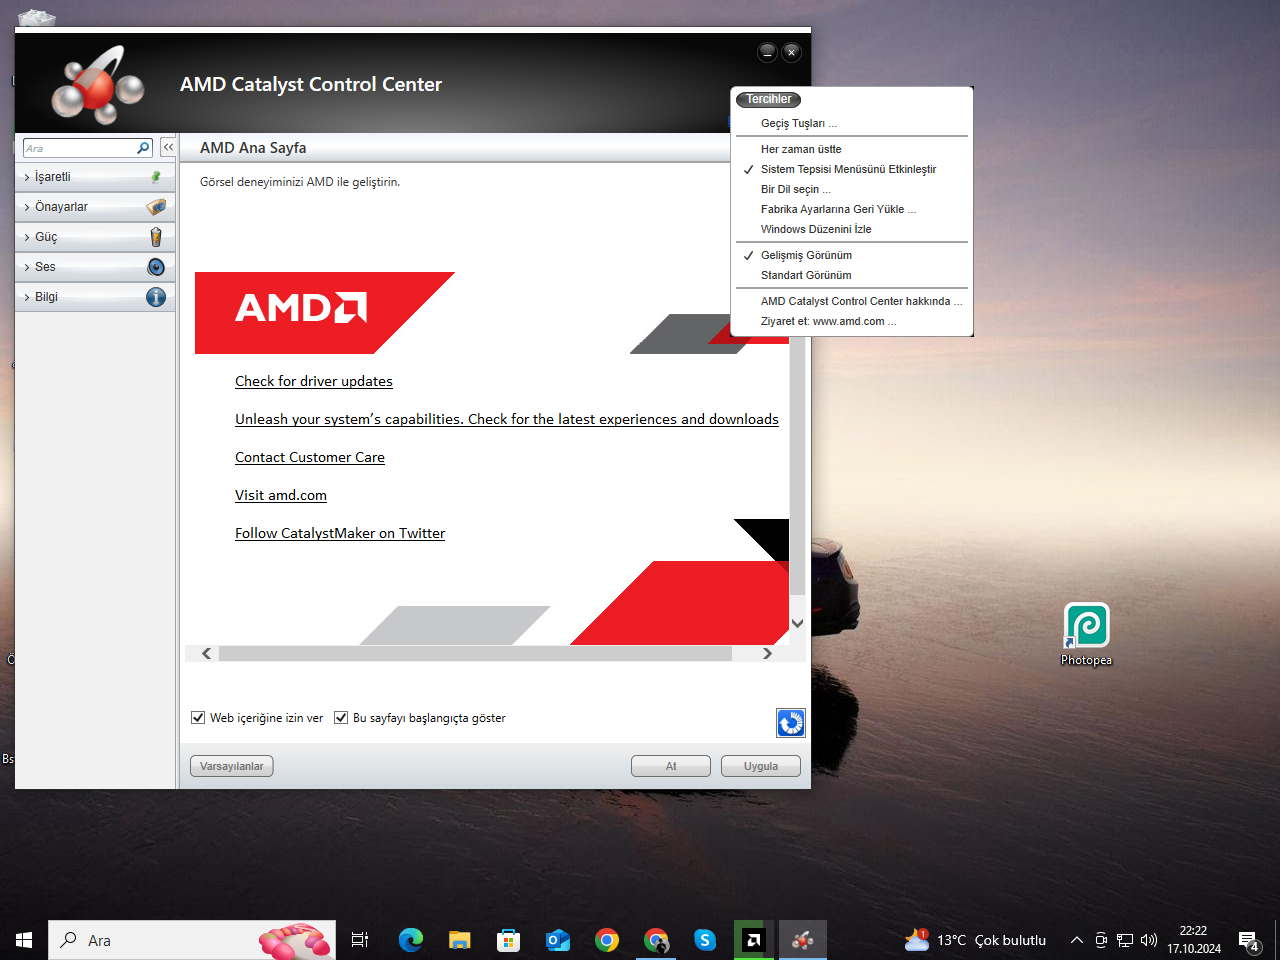Expand the Bilgi section chevron
The height and width of the screenshot is (960, 1280).
(x=27, y=298)
